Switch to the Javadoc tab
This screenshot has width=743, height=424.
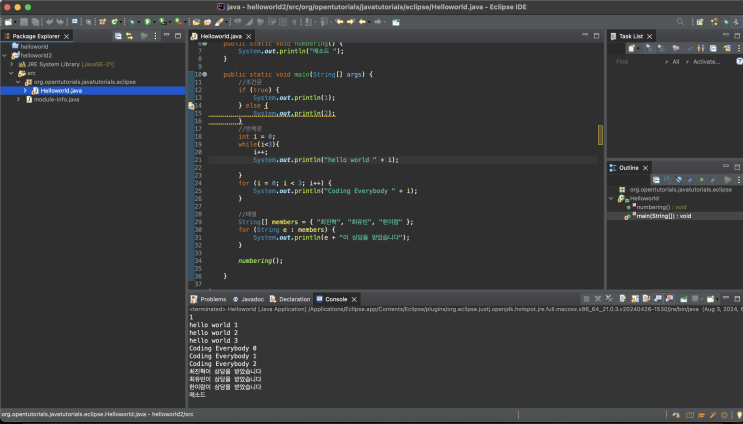tap(248, 299)
